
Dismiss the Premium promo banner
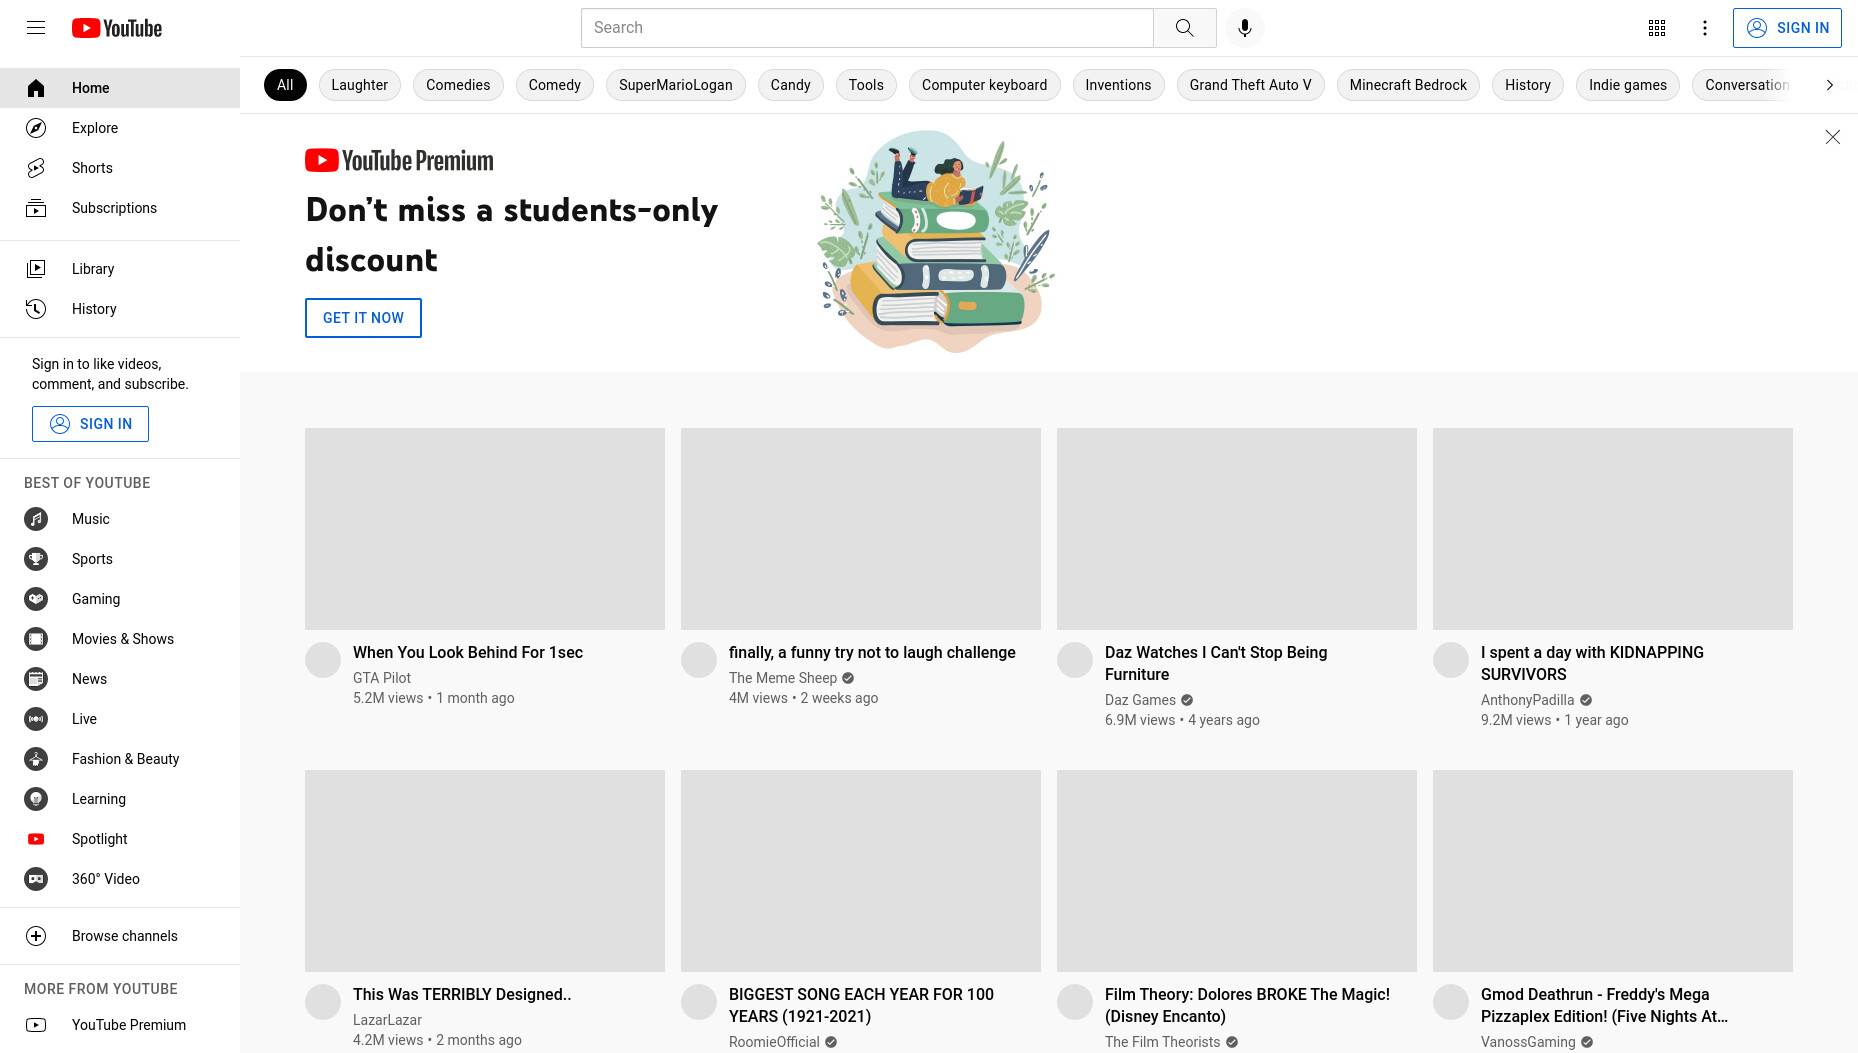[1832, 137]
